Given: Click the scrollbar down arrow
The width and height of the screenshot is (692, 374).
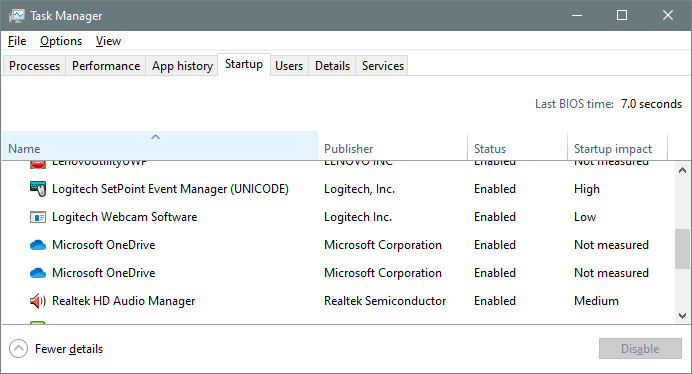Looking at the screenshot, I should coord(682,315).
